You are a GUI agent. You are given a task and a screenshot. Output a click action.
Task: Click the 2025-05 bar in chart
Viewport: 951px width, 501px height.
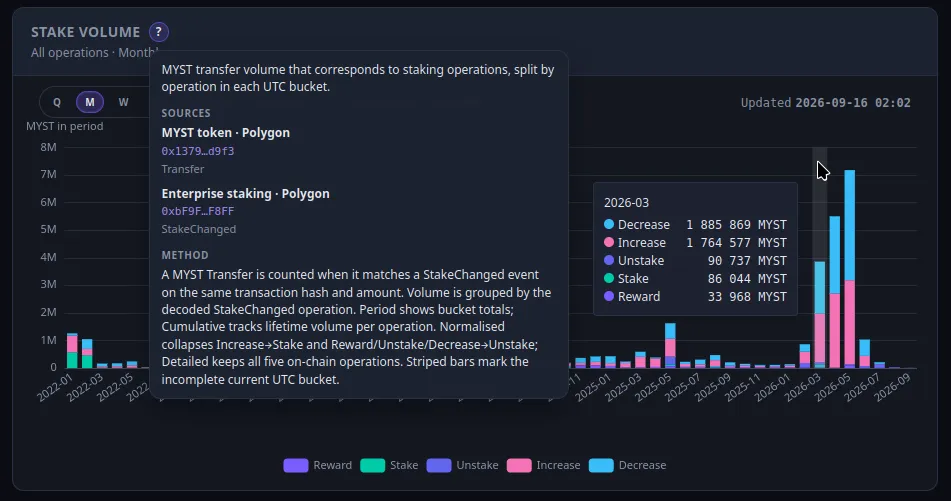click(670, 345)
